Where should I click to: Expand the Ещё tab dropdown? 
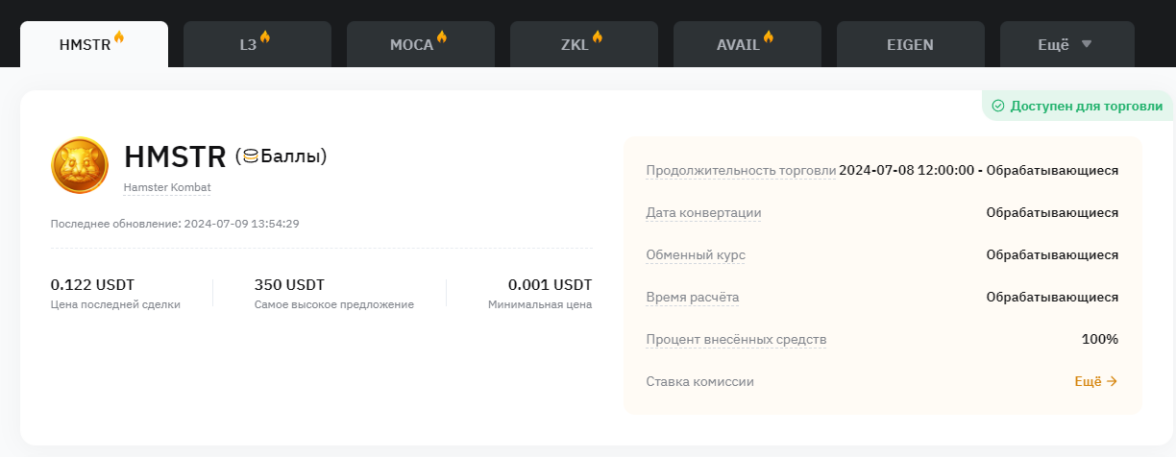point(1067,44)
